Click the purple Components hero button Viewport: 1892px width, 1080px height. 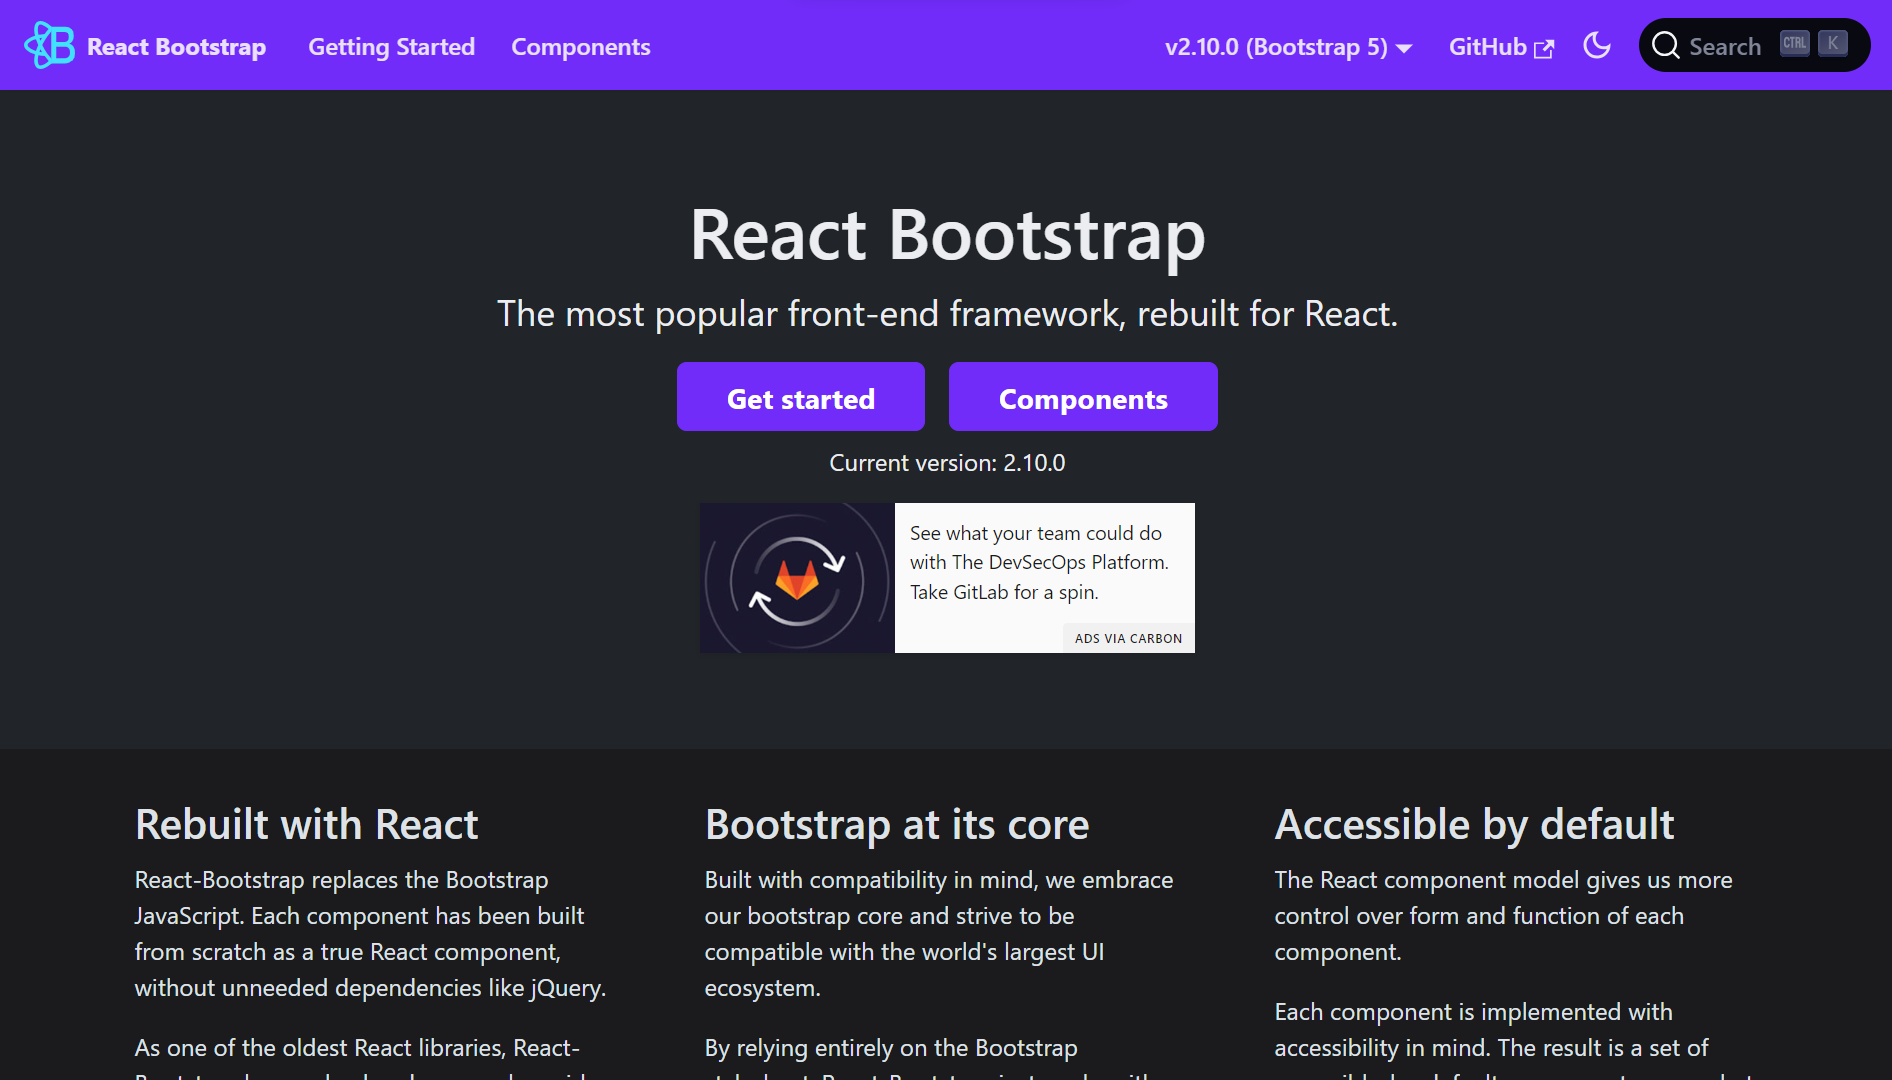pos(1083,397)
